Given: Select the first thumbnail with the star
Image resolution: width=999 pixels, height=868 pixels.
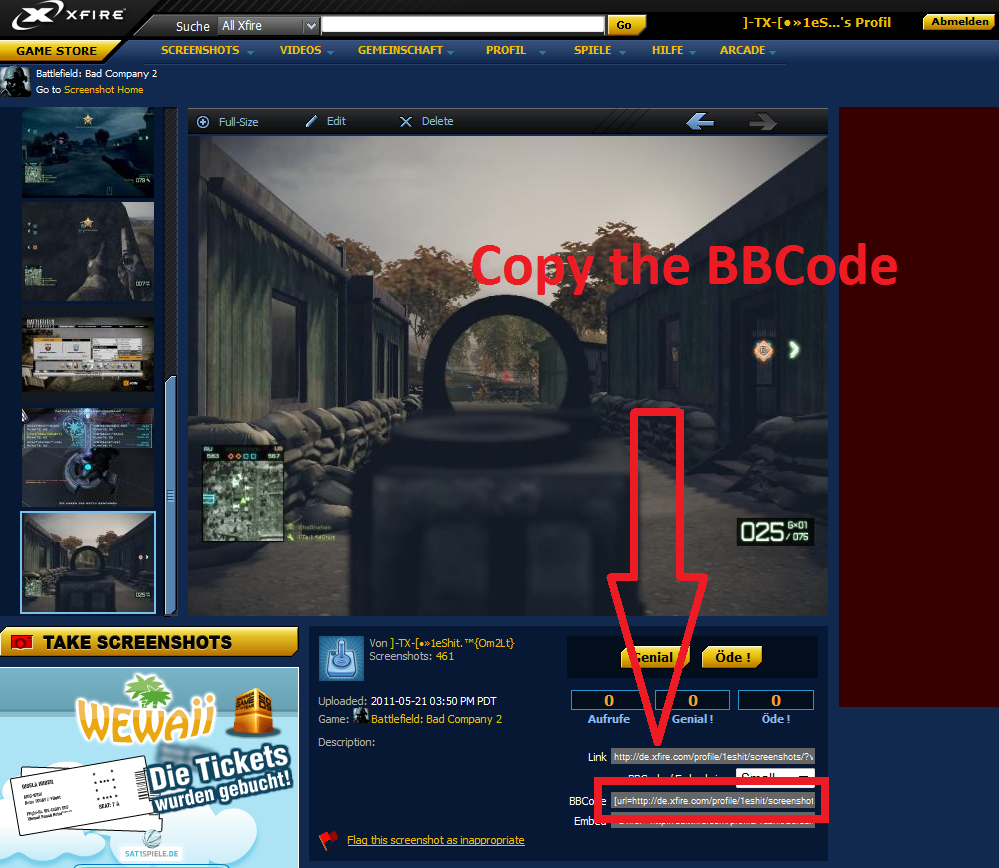Looking at the screenshot, I should click(x=88, y=152).
